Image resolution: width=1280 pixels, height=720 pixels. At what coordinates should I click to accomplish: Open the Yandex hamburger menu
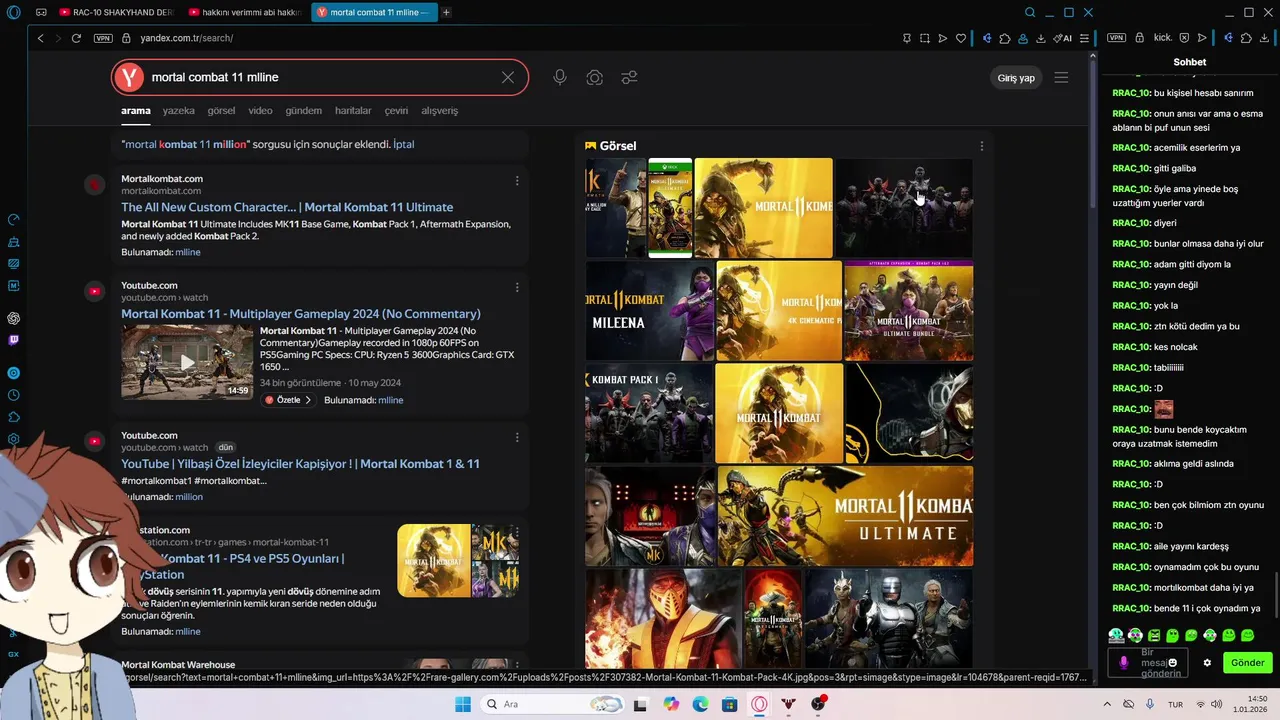point(1061,77)
